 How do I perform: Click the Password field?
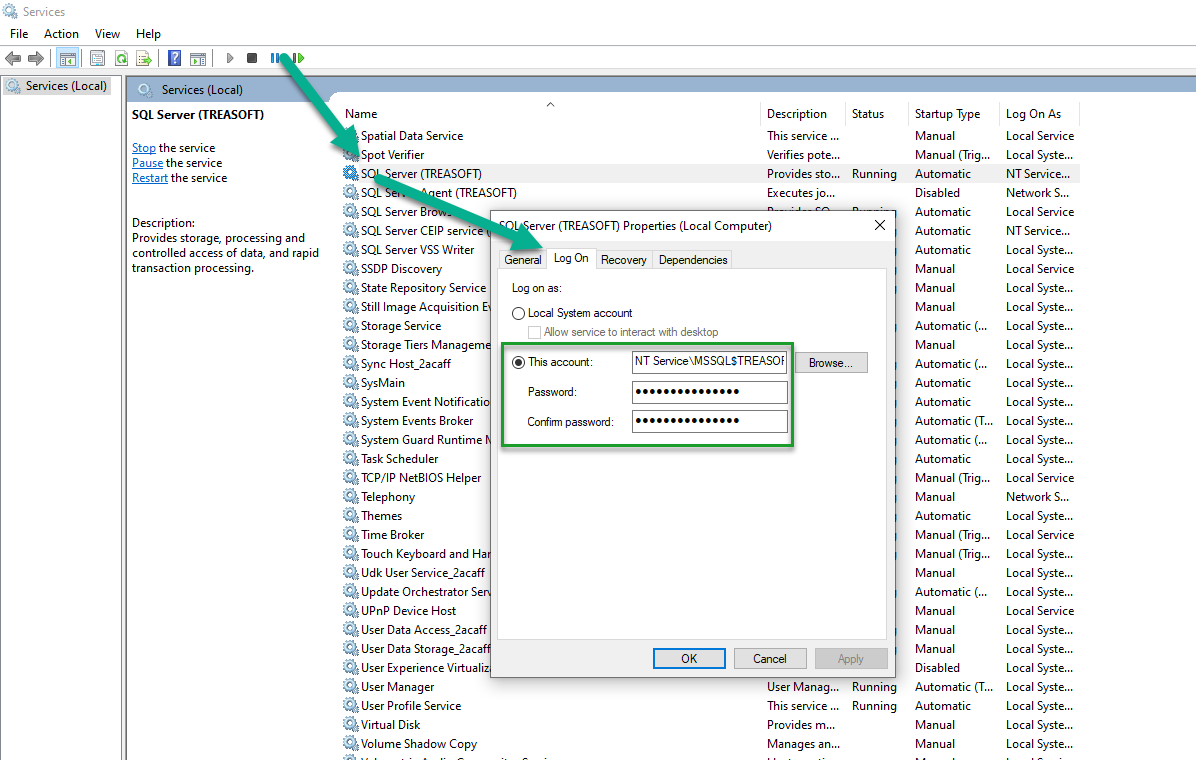tap(709, 392)
